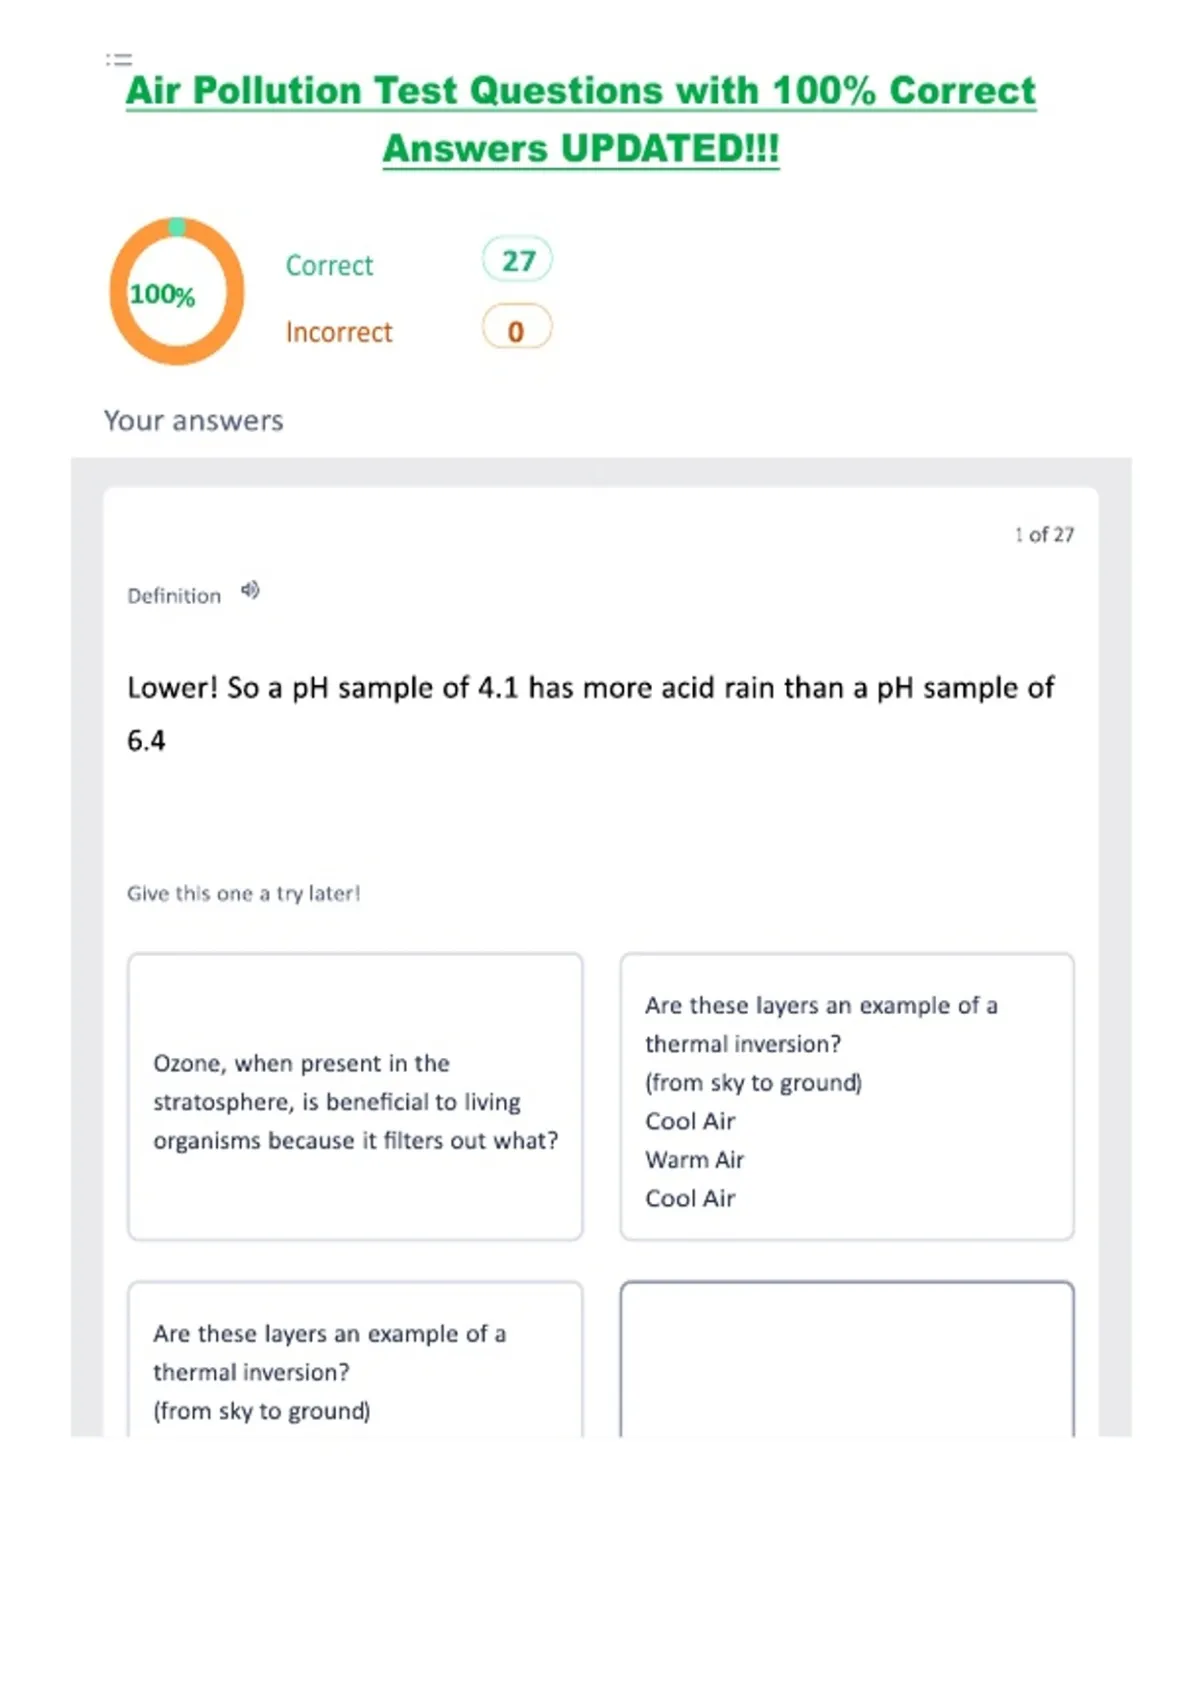Click the audio speaker icon beside Definition
Screen dimensions: 1200x1700
[250, 591]
